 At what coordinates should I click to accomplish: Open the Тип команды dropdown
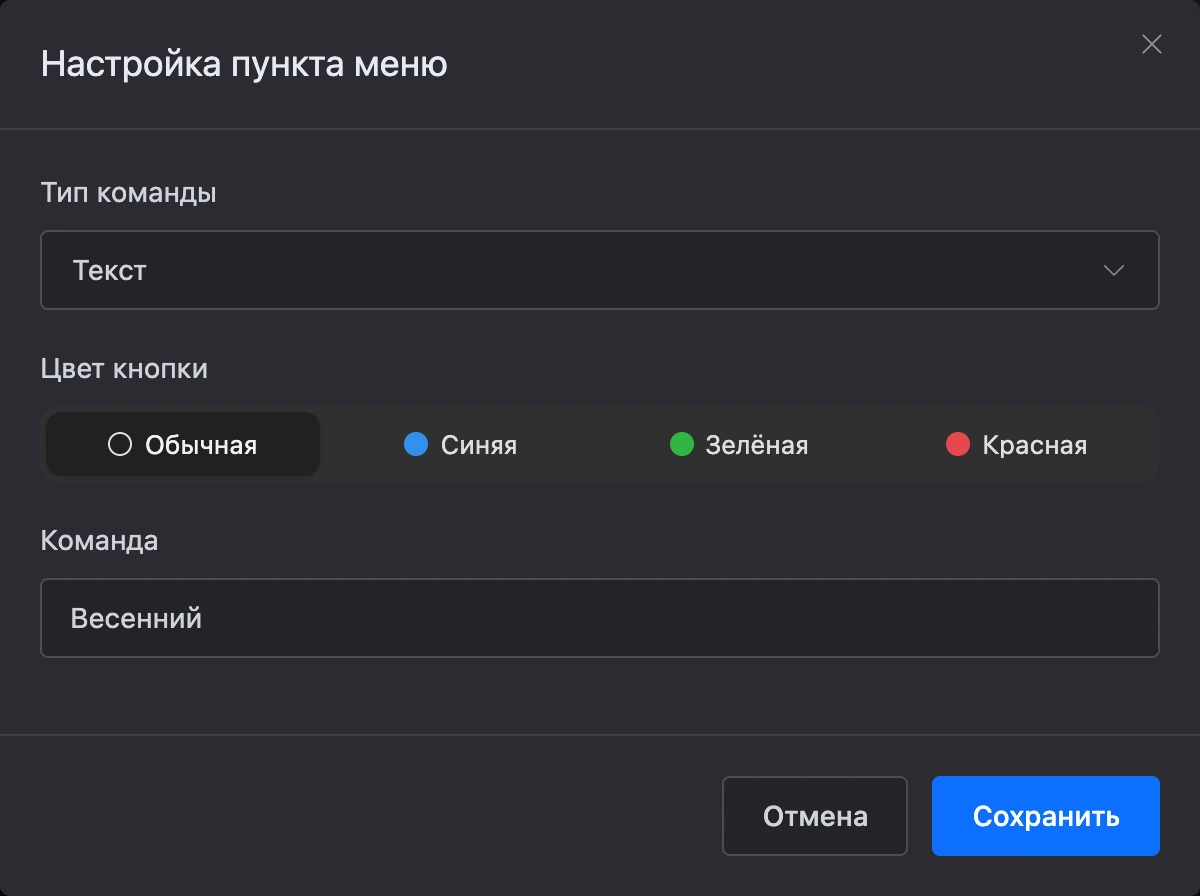coord(600,270)
